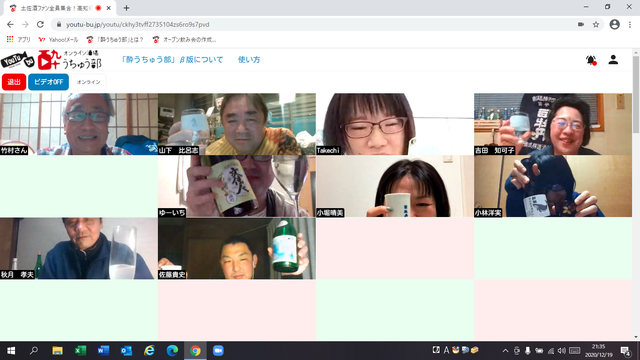Open the Chrome profile avatar
Screen dimensions: 640x360
pos(615,24)
